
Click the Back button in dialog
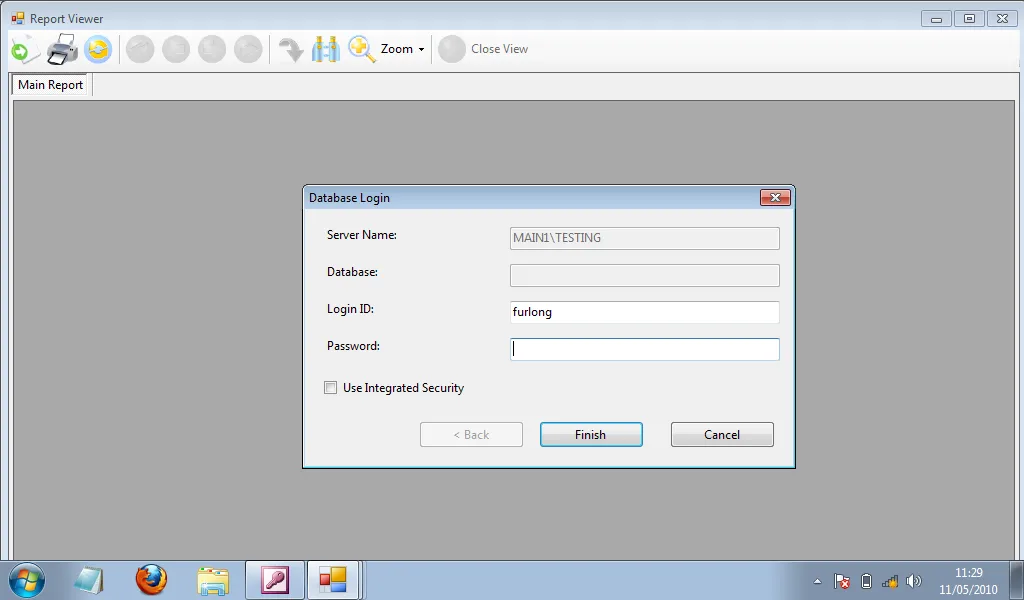point(472,435)
